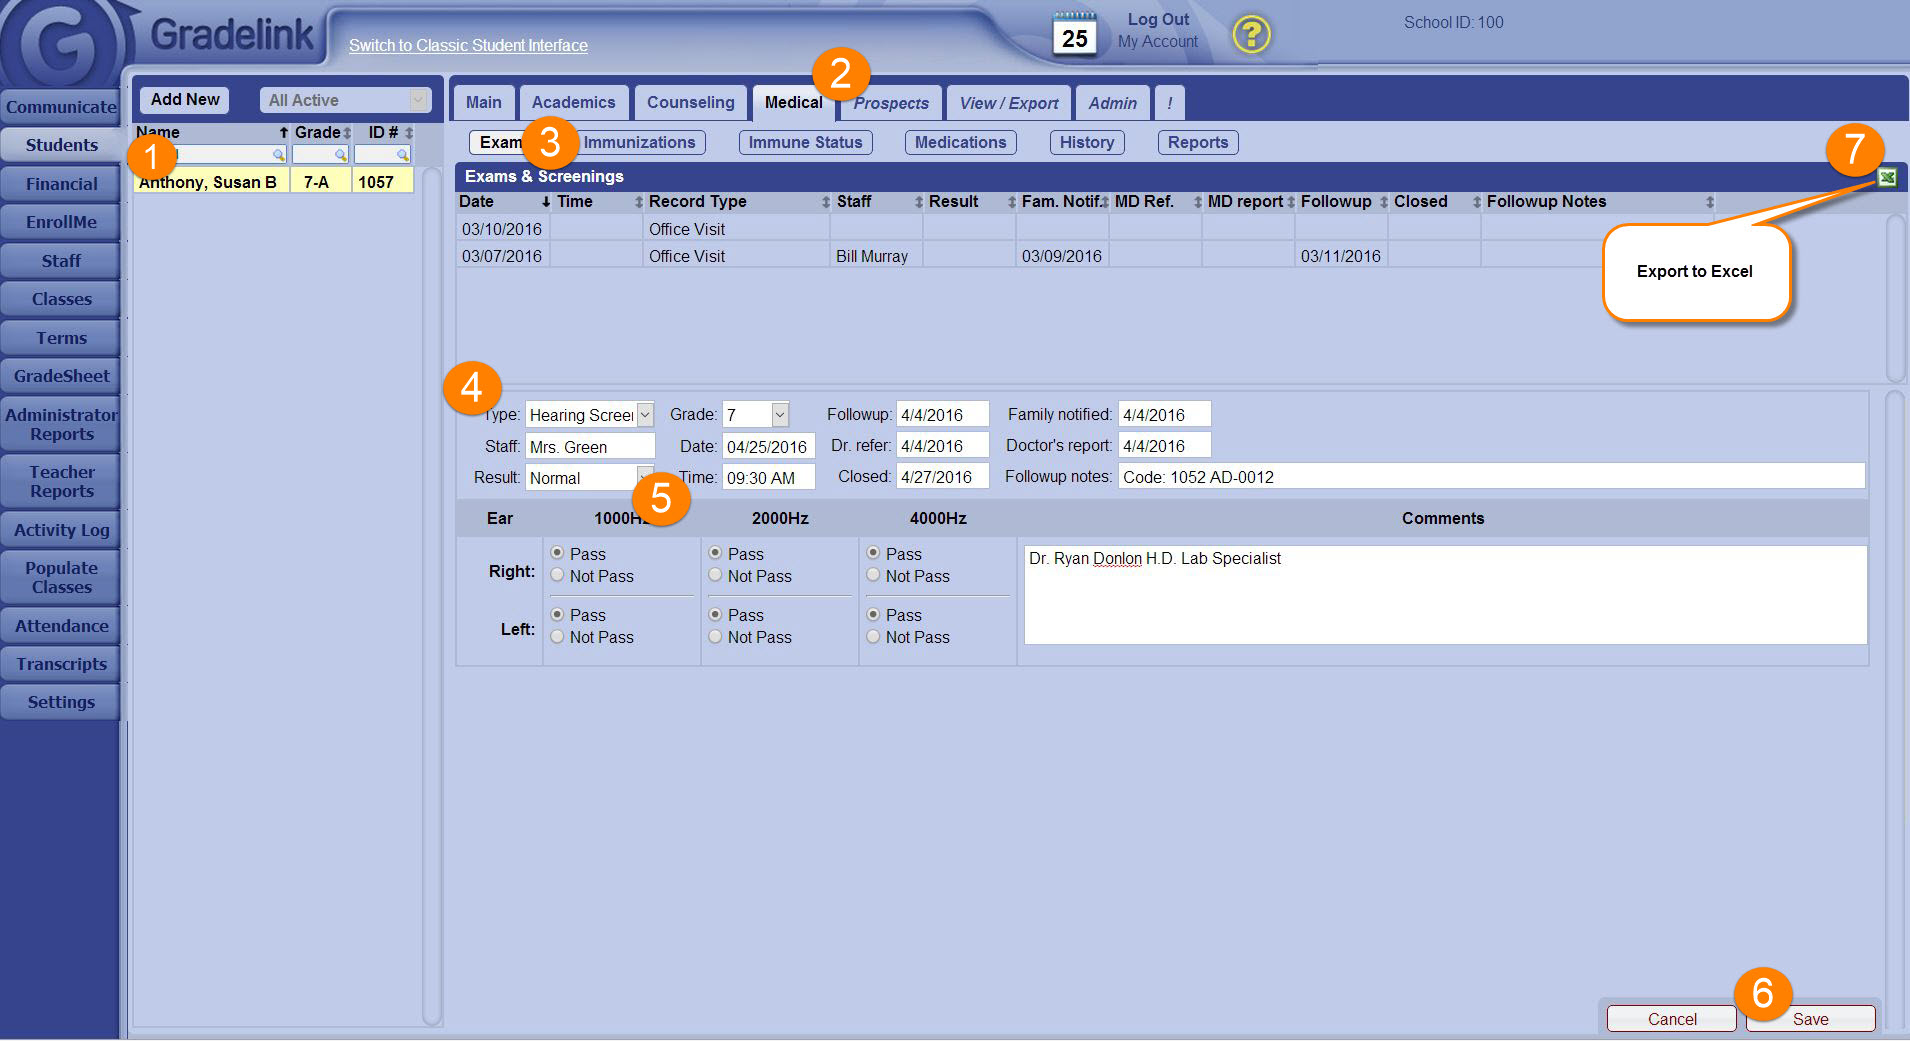Click Switch to Classic Student Interface link
Screen dimensions: 1910x1041
click(468, 46)
